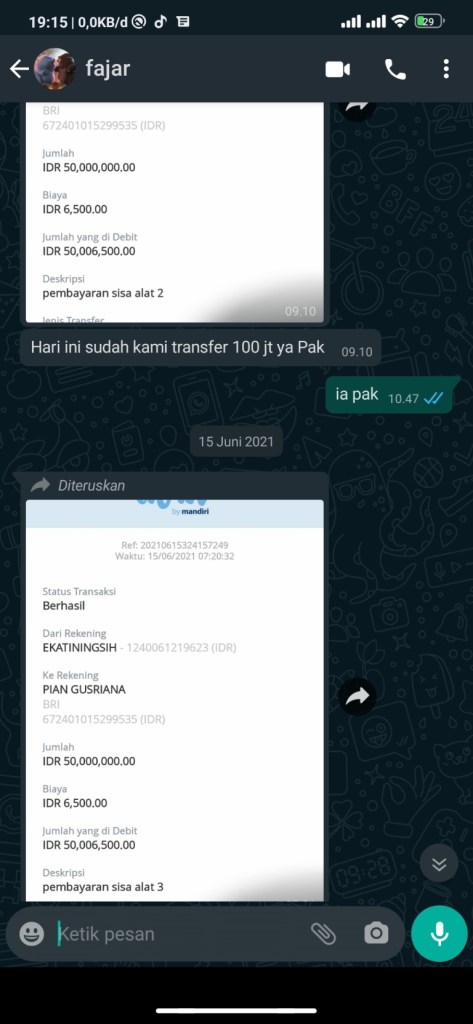
Task: Open the attachment paperclip menu
Action: (x=323, y=933)
